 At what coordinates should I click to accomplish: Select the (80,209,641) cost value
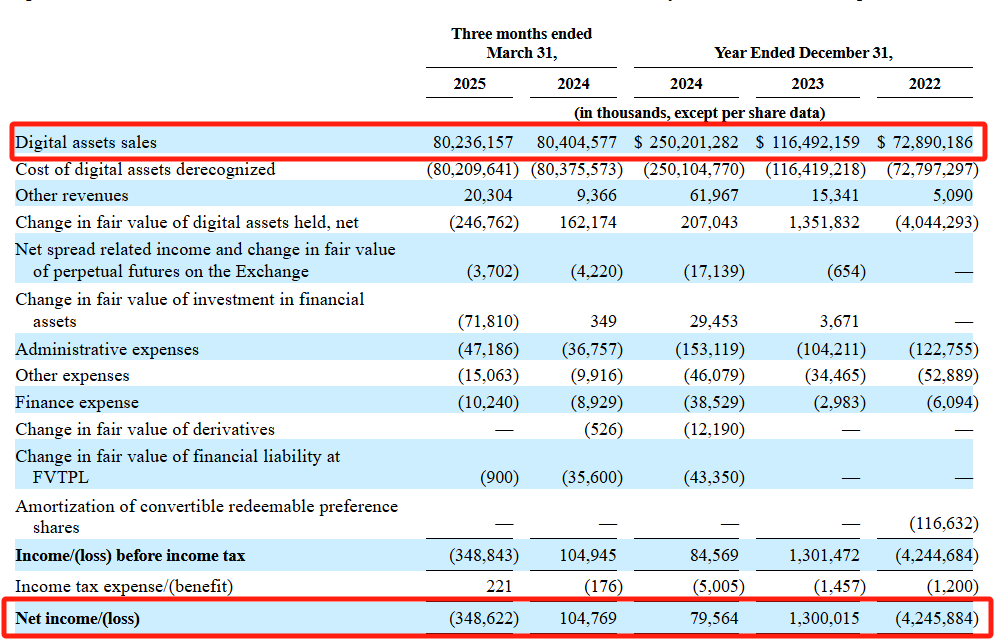[472, 170]
